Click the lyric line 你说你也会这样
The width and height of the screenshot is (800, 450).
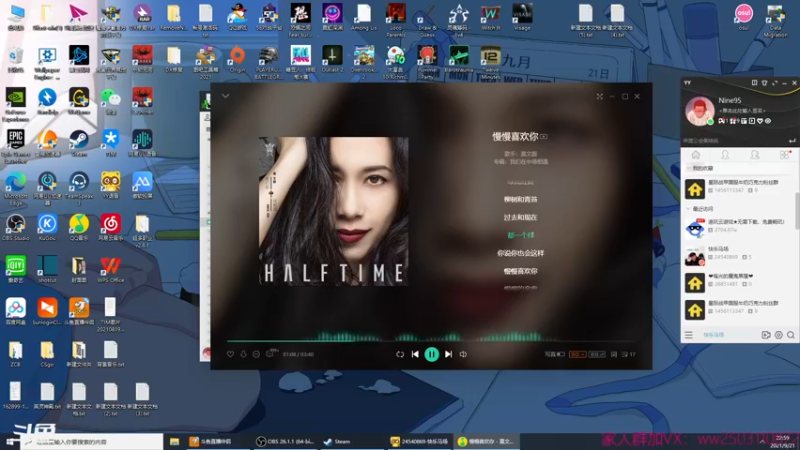tap(520, 253)
